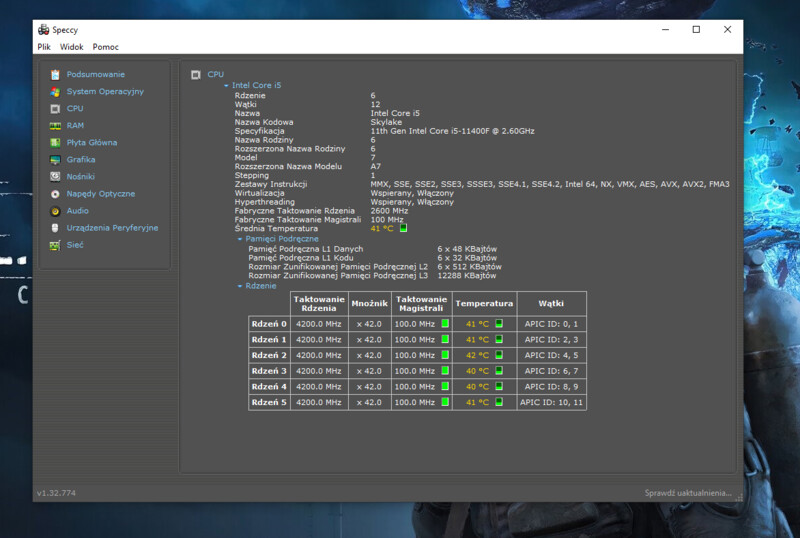Open the Płyta Główna motherboard icon
The width and height of the screenshot is (800, 538).
click(56, 143)
